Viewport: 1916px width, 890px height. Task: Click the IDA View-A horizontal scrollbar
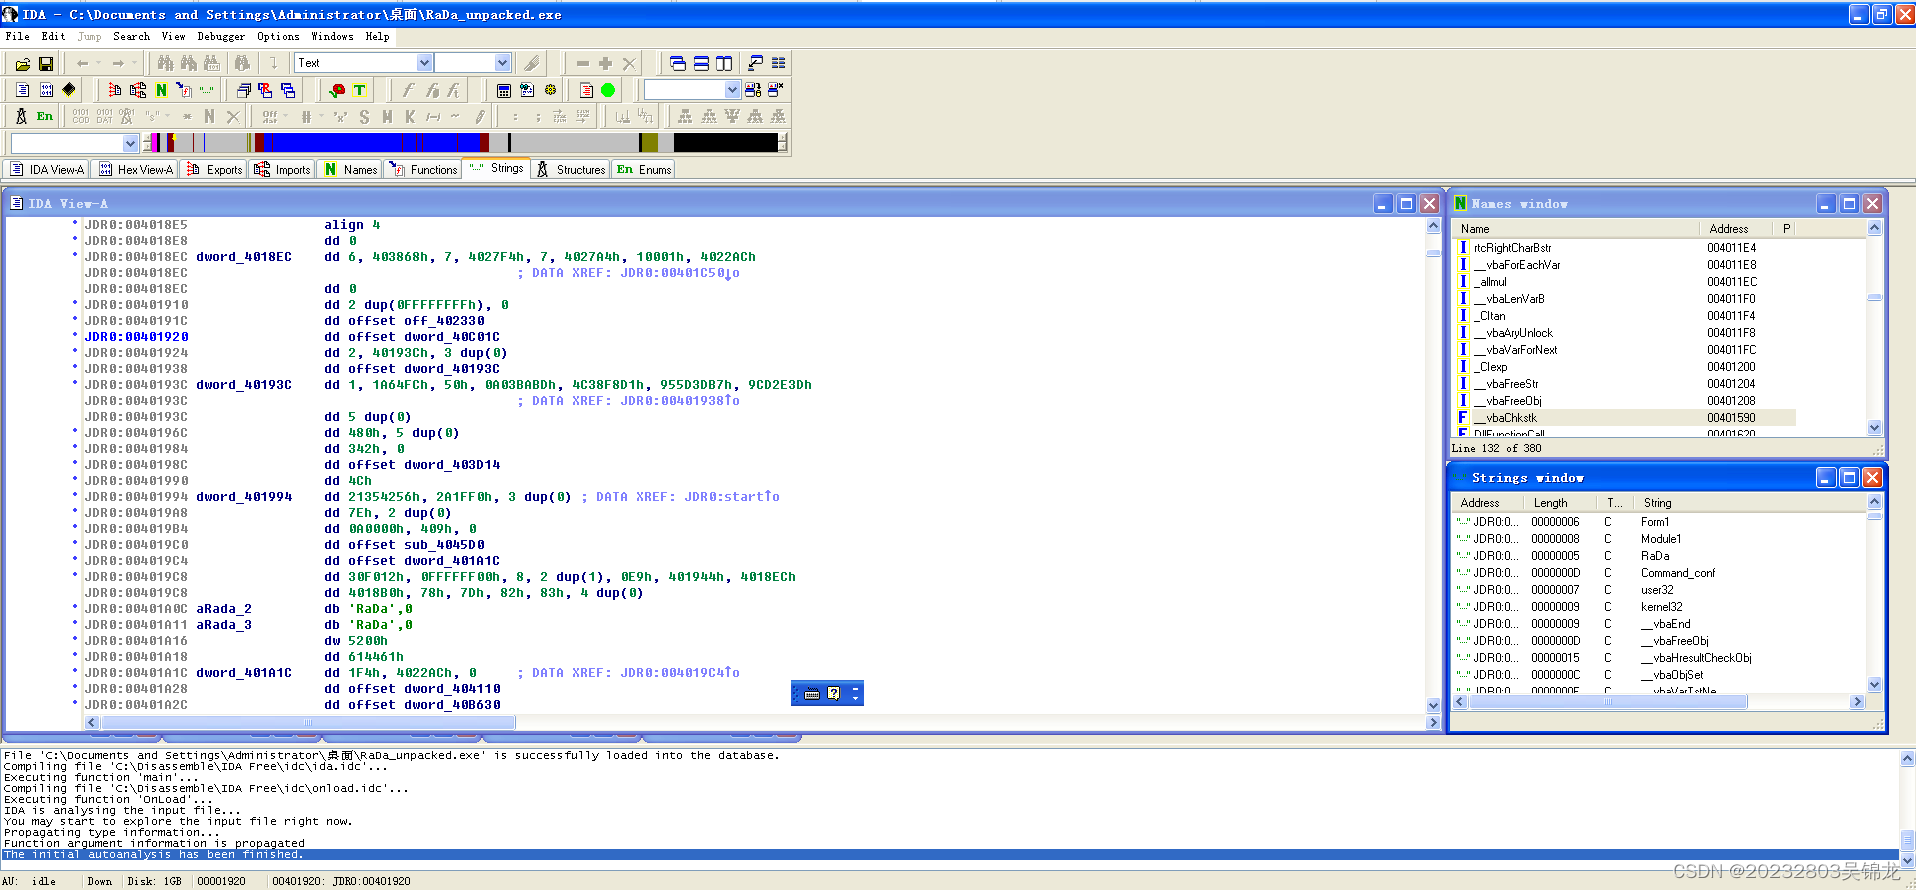point(762,722)
